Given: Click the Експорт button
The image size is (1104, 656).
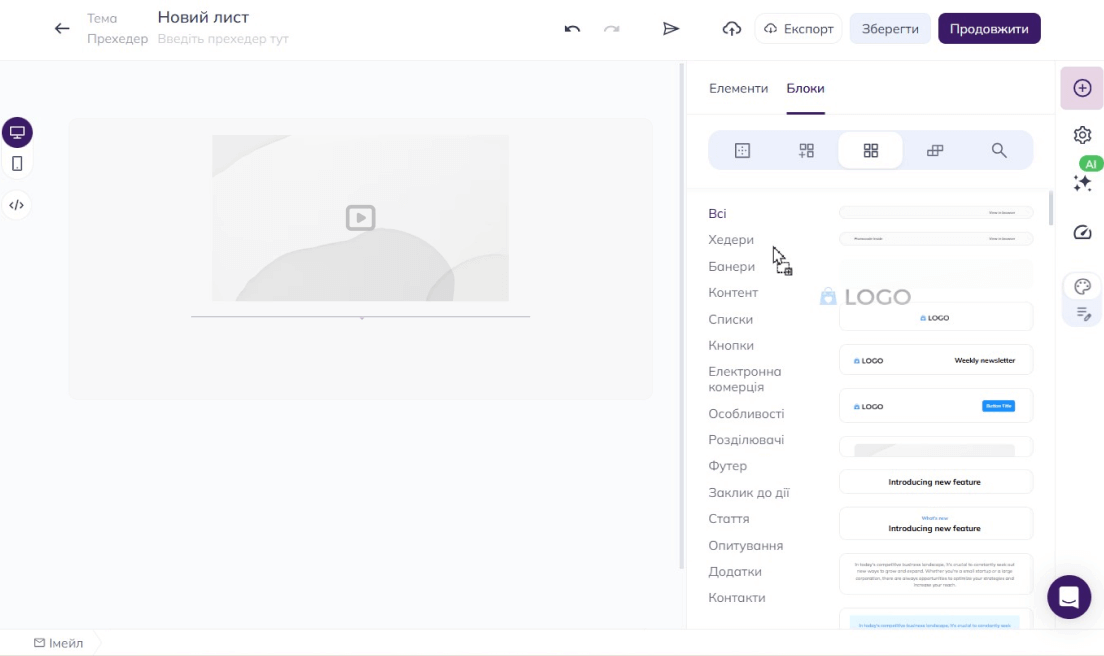Looking at the screenshot, I should pyautogui.click(x=798, y=29).
